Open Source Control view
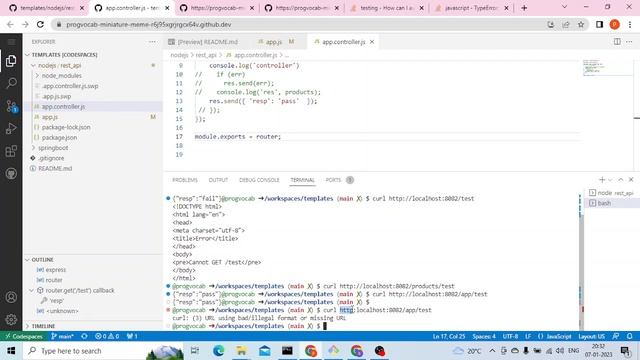The image size is (640, 360). pos(11,106)
